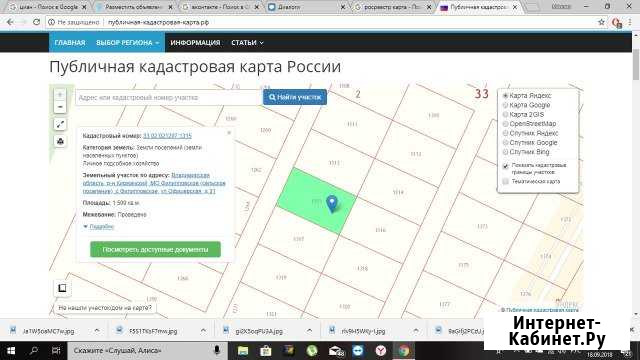Zoom out the cadastral map
This screenshot has height=360, width=640.
click(60, 107)
